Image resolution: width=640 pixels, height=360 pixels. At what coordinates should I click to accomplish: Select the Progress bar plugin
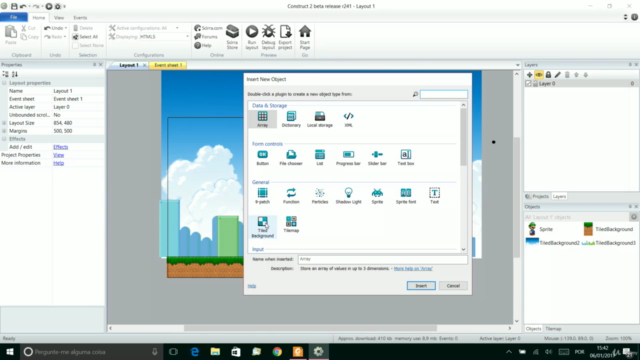[348, 157]
